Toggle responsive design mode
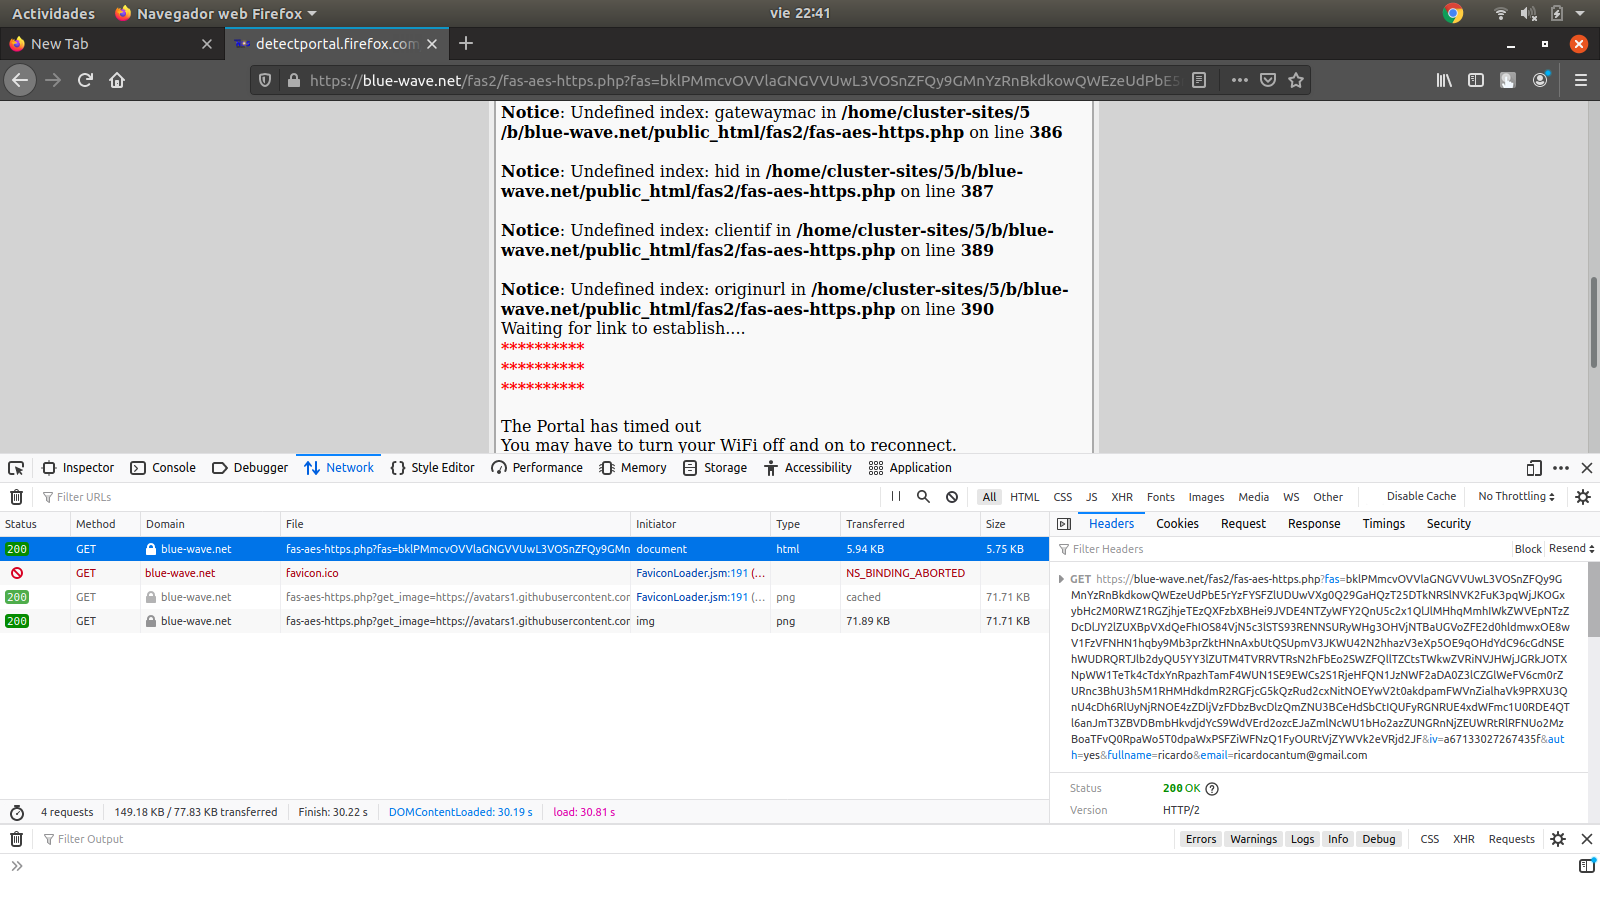The image size is (1600, 900). [1533, 467]
